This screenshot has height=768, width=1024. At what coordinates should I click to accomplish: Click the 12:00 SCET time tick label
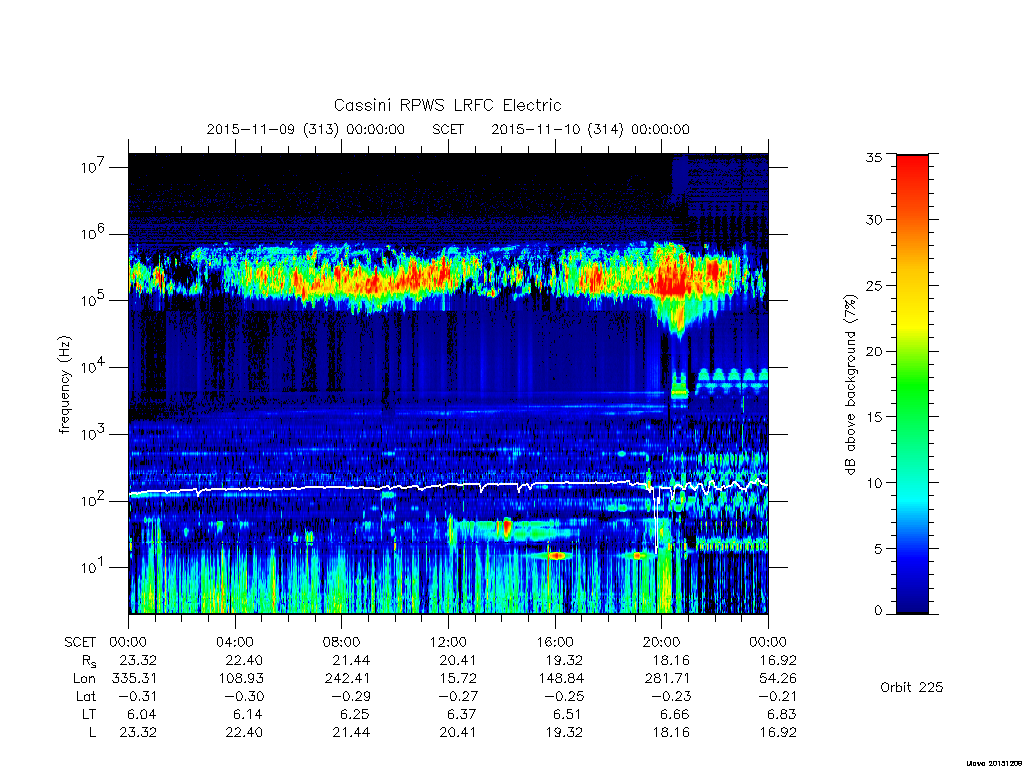tap(448, 642)
